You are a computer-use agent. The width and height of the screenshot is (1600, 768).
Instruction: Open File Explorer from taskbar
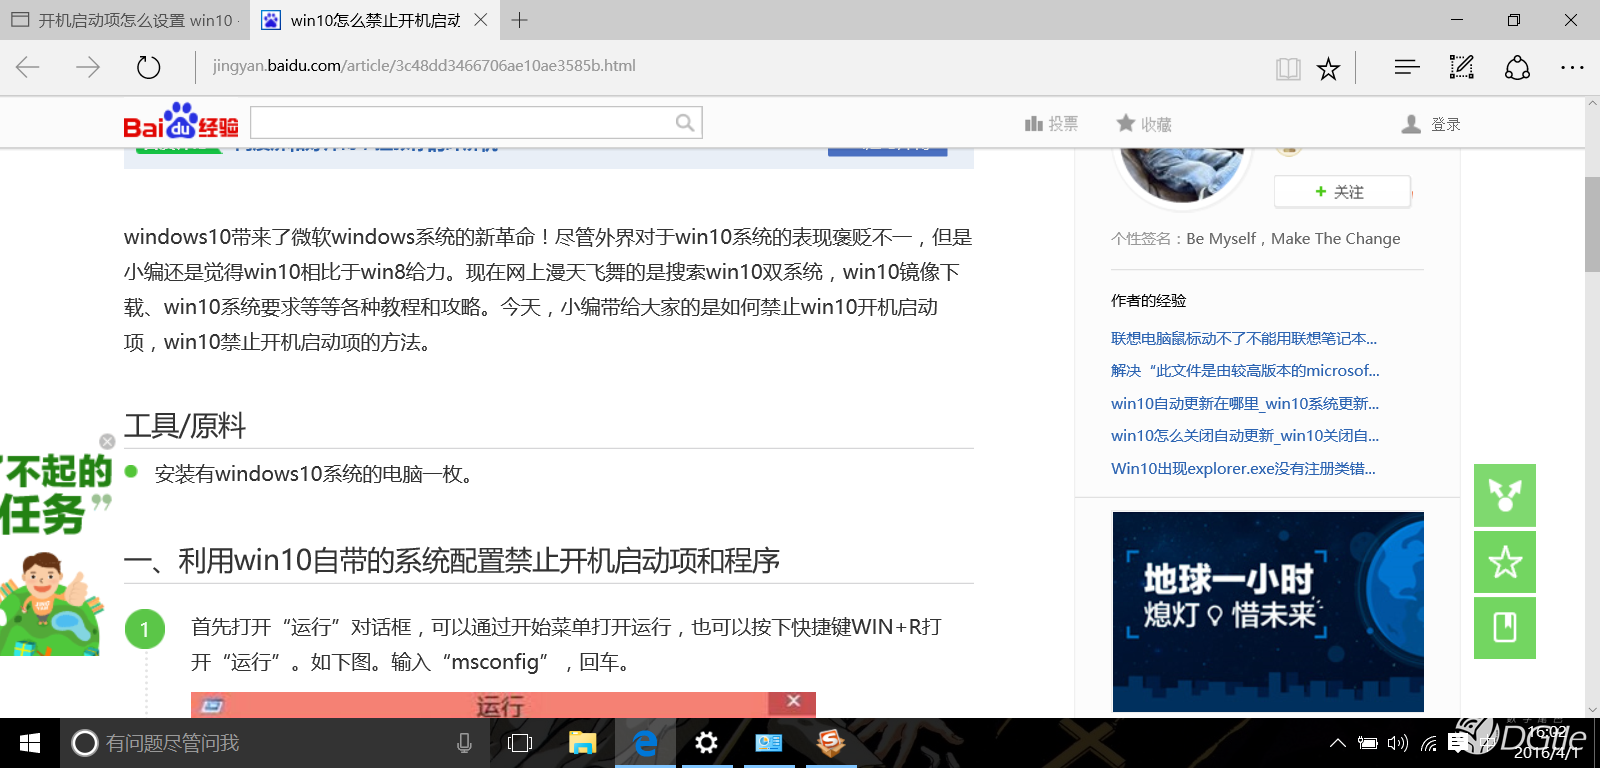582,743
